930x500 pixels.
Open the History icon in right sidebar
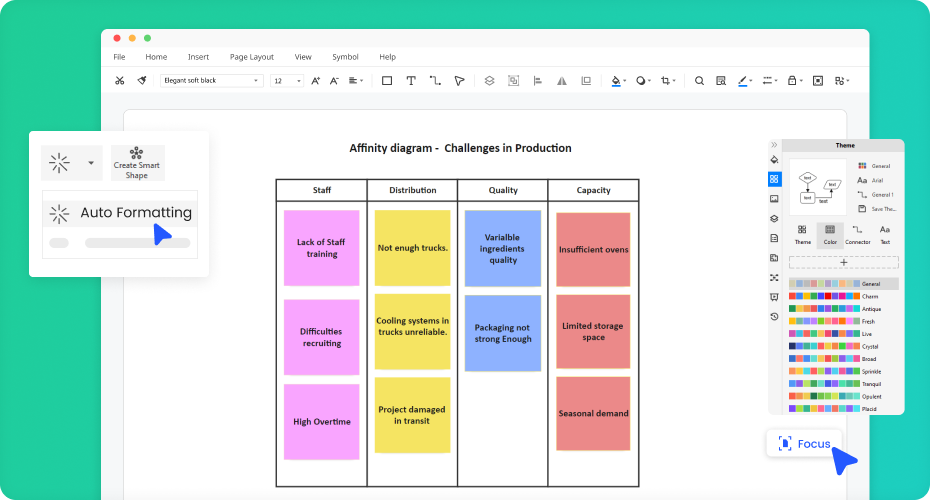tap(774, 317)
